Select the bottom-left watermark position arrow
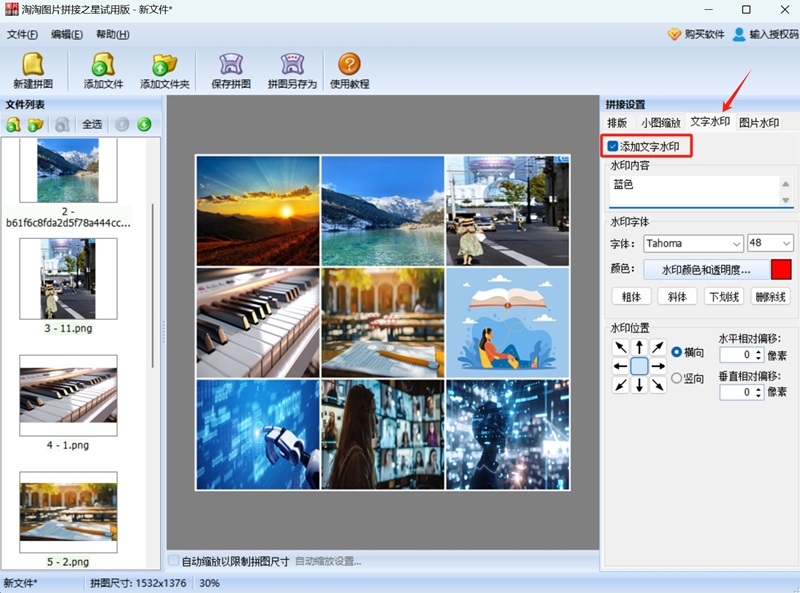800x593 pixels. tap(620, 384)
